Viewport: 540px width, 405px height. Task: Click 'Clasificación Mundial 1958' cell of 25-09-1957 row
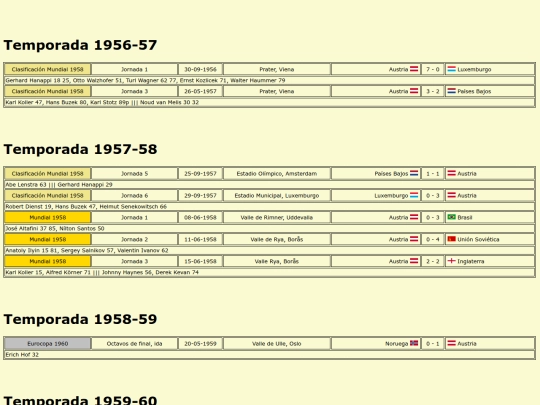click(x=48, y=174)
